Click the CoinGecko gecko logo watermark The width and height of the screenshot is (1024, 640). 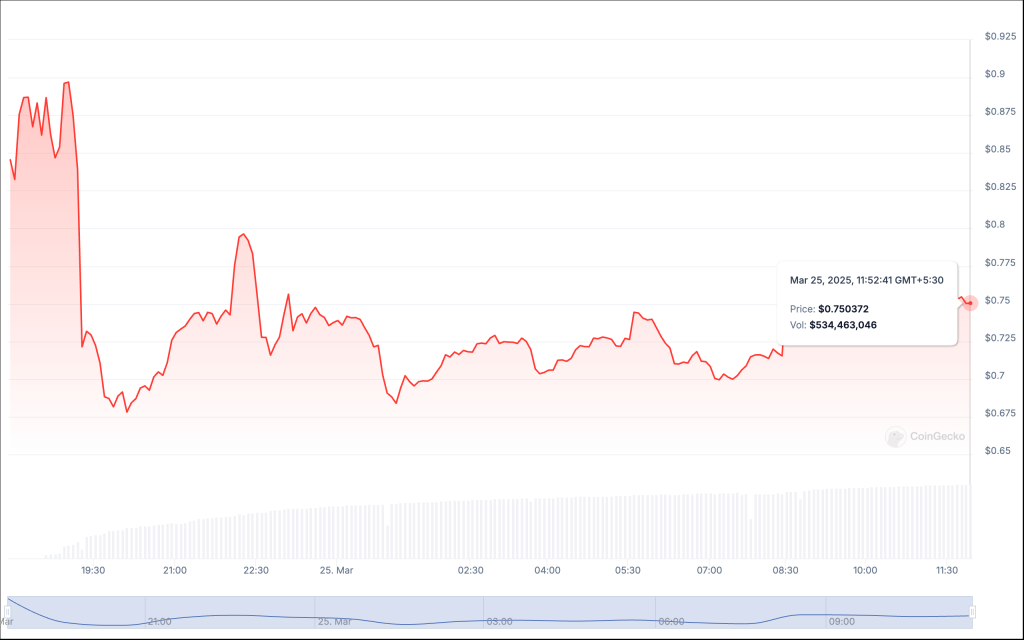pos(895,436)
